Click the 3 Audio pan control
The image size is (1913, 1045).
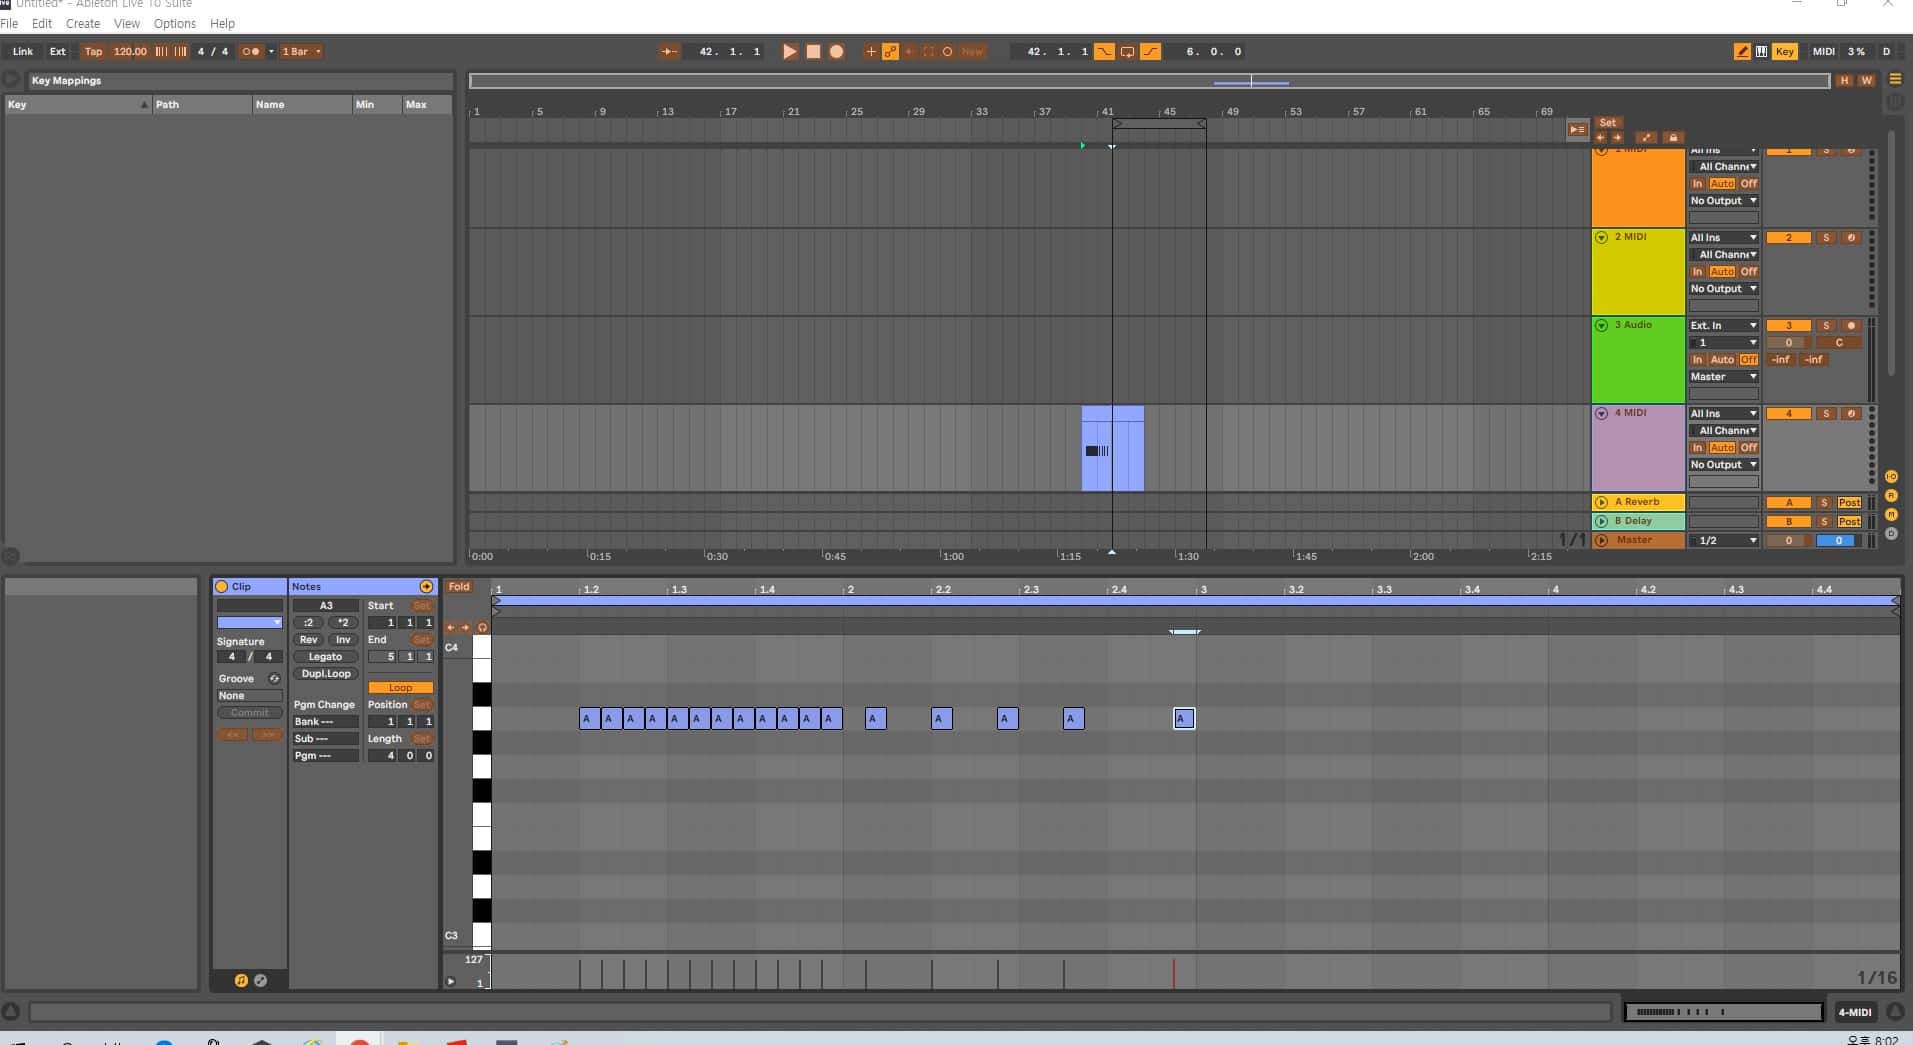1838,343
